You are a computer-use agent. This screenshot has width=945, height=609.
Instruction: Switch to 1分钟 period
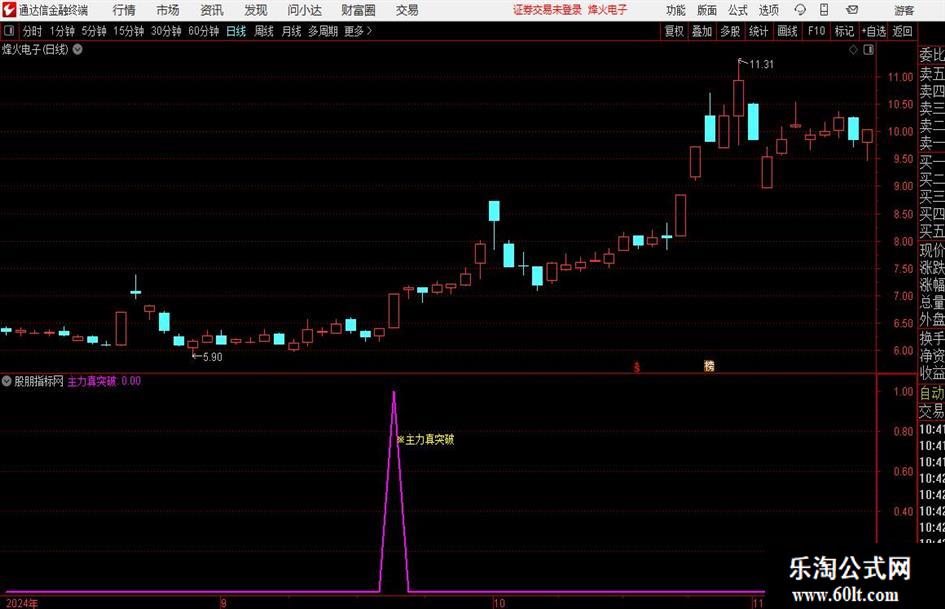click(62, 31)
